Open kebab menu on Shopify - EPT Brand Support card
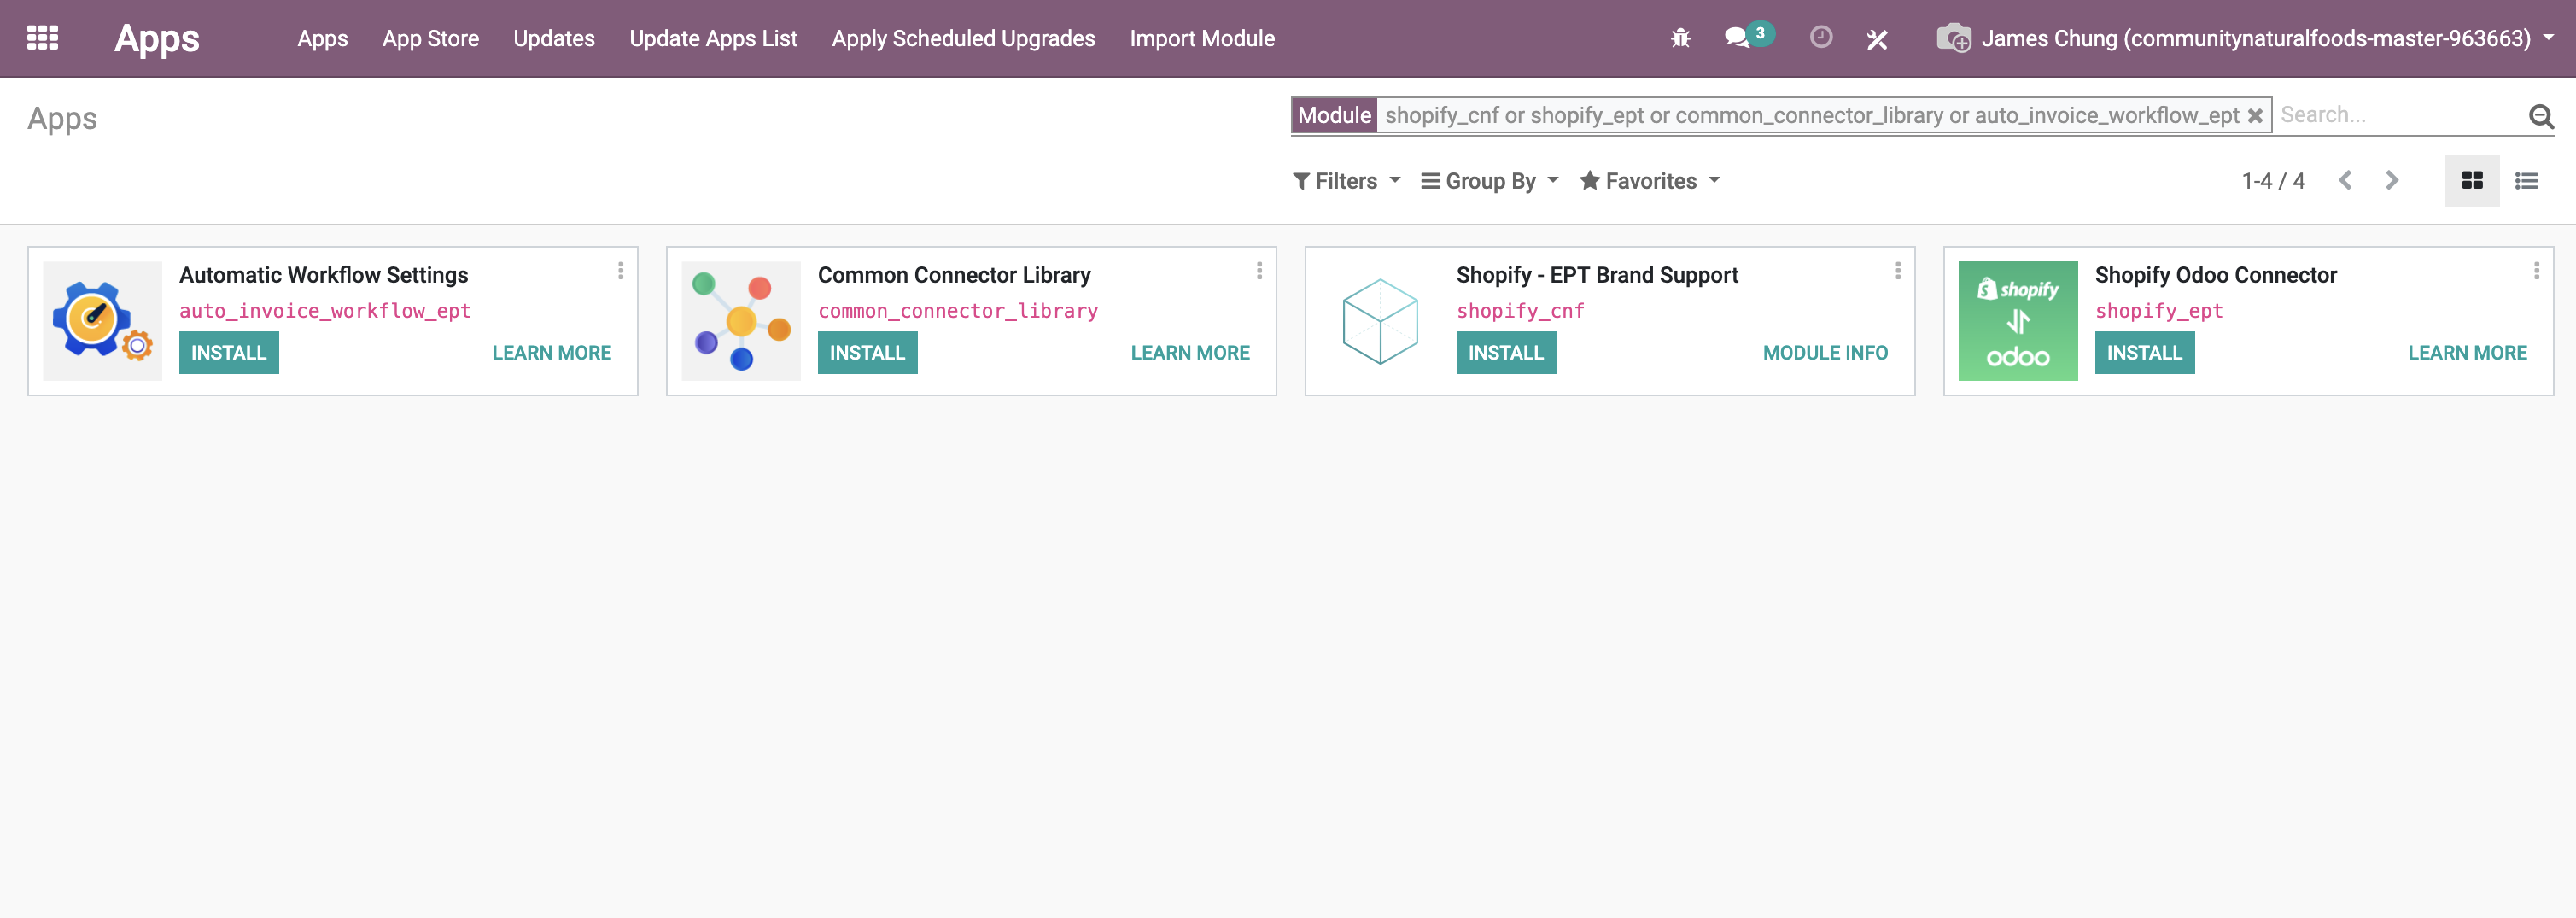This screenshot has height=918, width=2576. [1897, 271]
